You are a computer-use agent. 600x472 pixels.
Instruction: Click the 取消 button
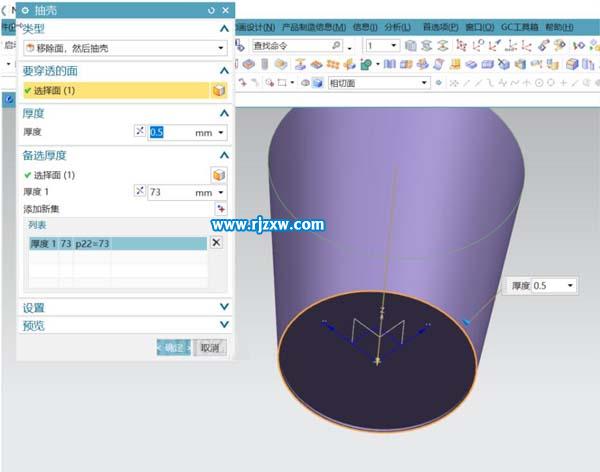[x=209, y=348]
